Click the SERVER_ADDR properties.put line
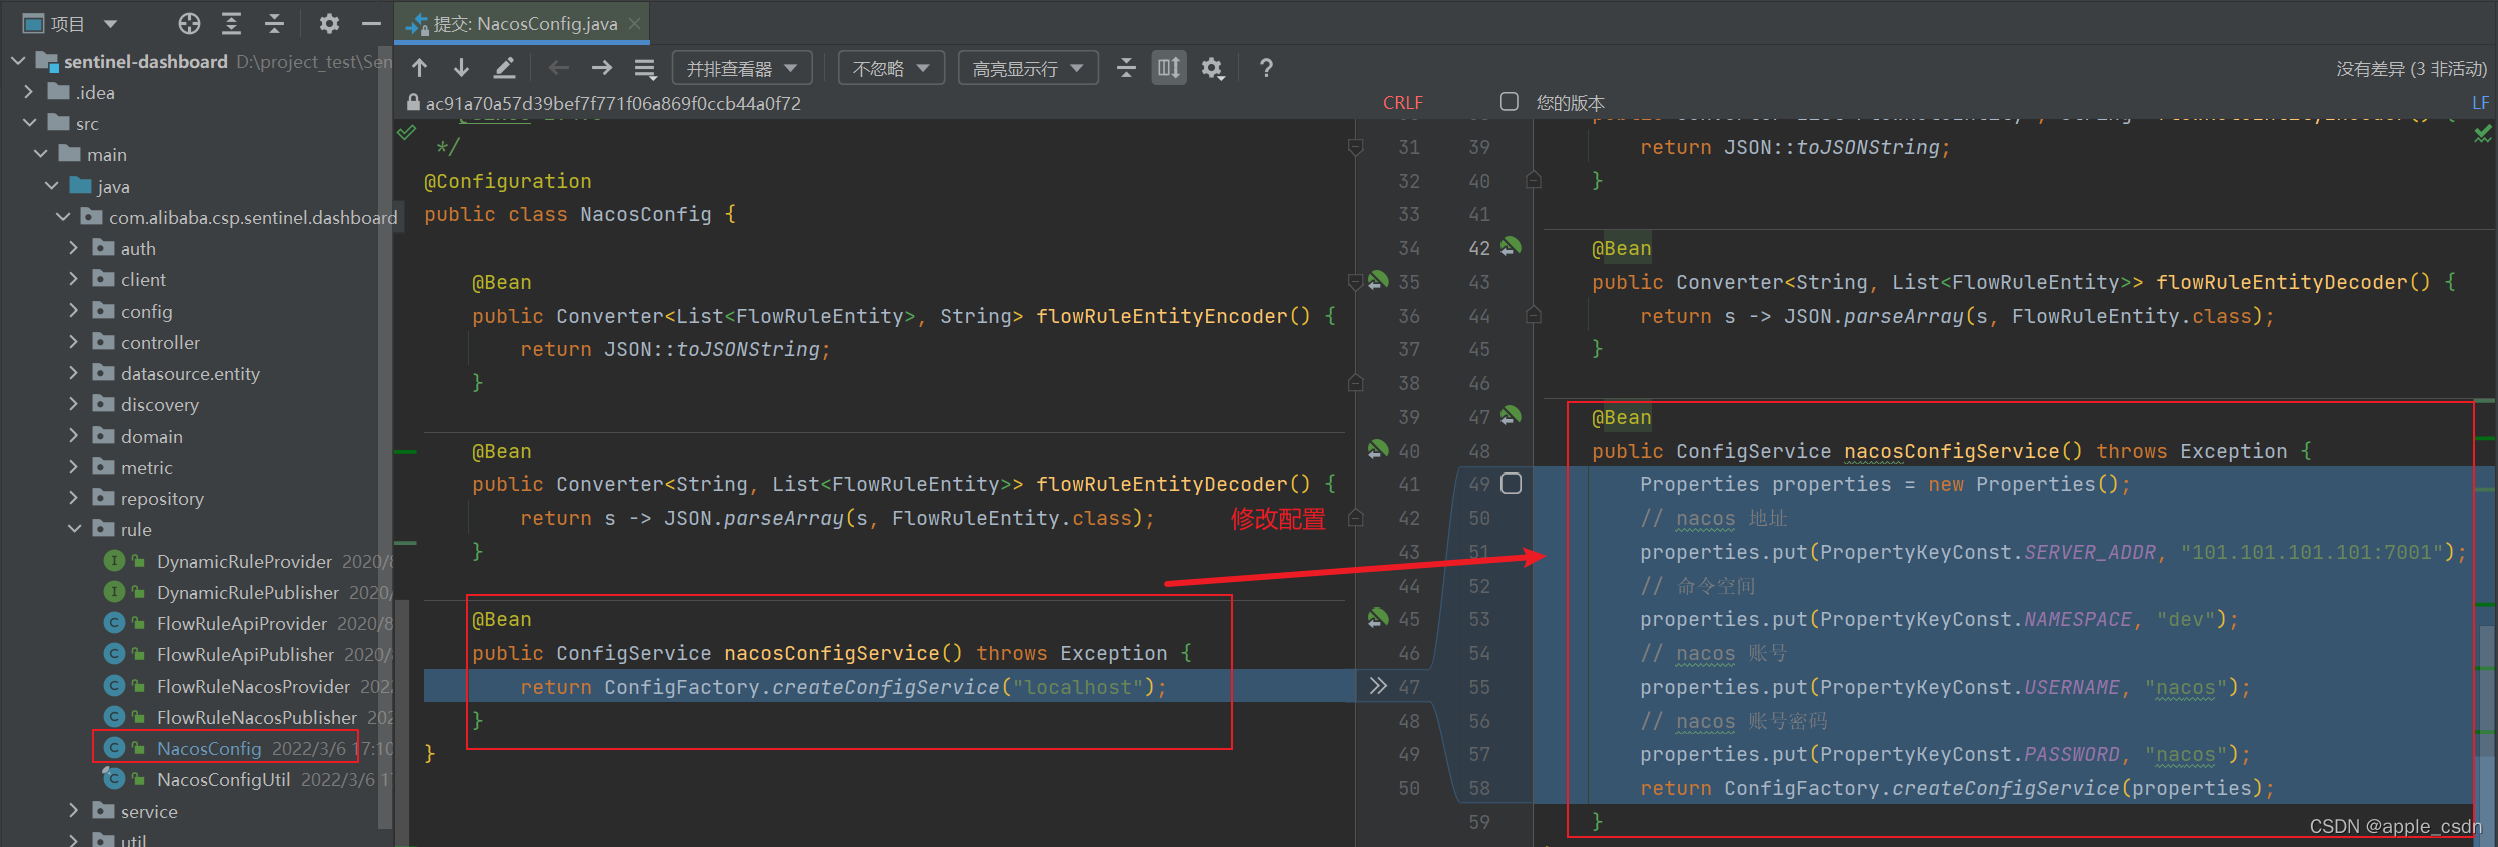2498x847 pixels. tap(2053, 551)
